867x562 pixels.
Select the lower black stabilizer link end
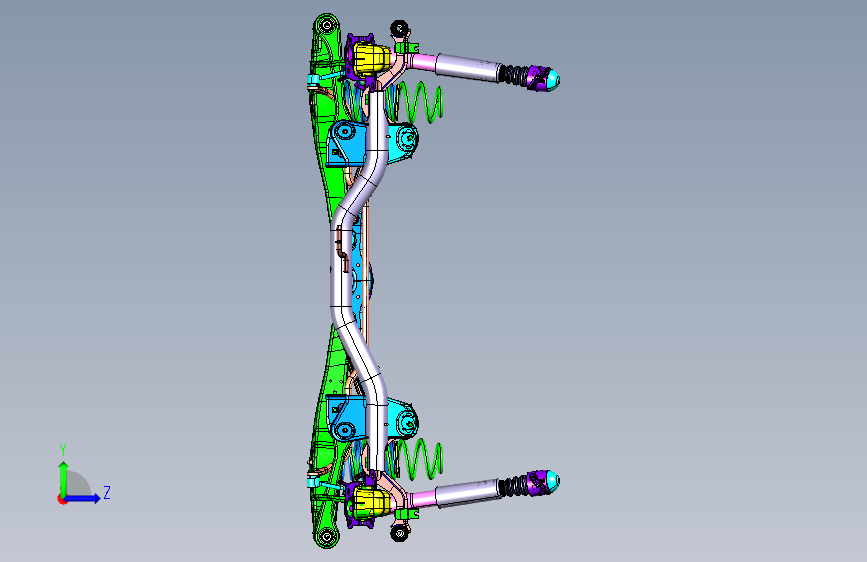(399, 533)
